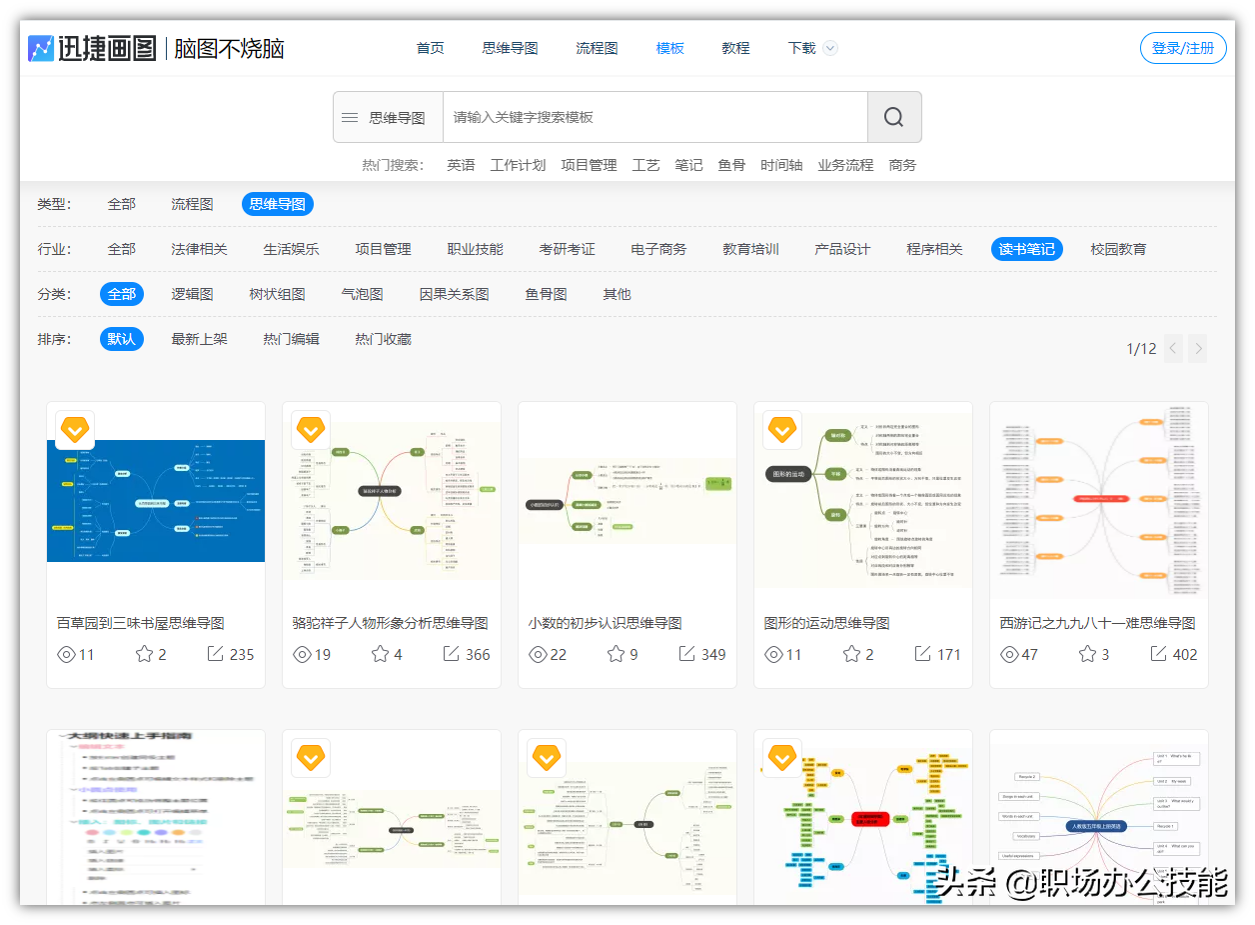Select the 流程图 type filter
Screen dimensions: 1255x925
[191, 203]
